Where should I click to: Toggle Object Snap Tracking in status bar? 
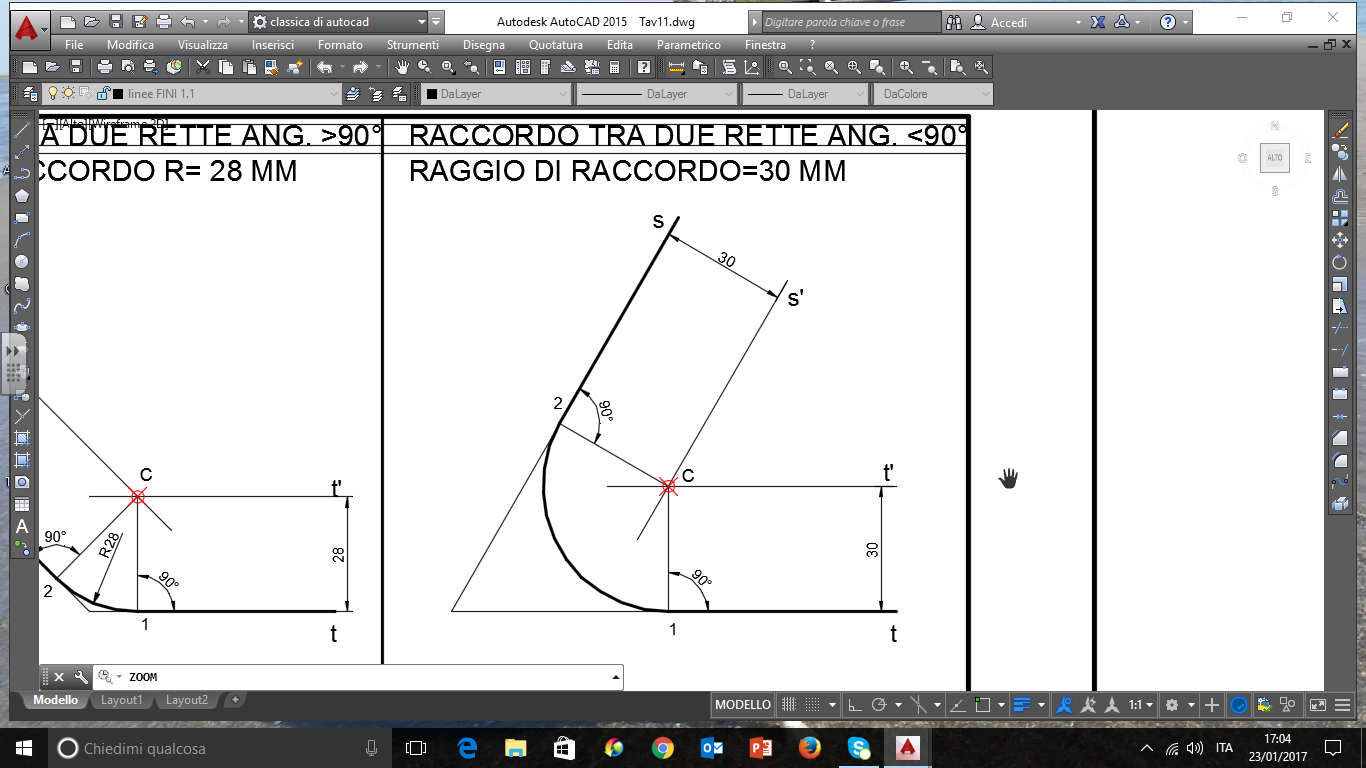click(x=957, y=705)
